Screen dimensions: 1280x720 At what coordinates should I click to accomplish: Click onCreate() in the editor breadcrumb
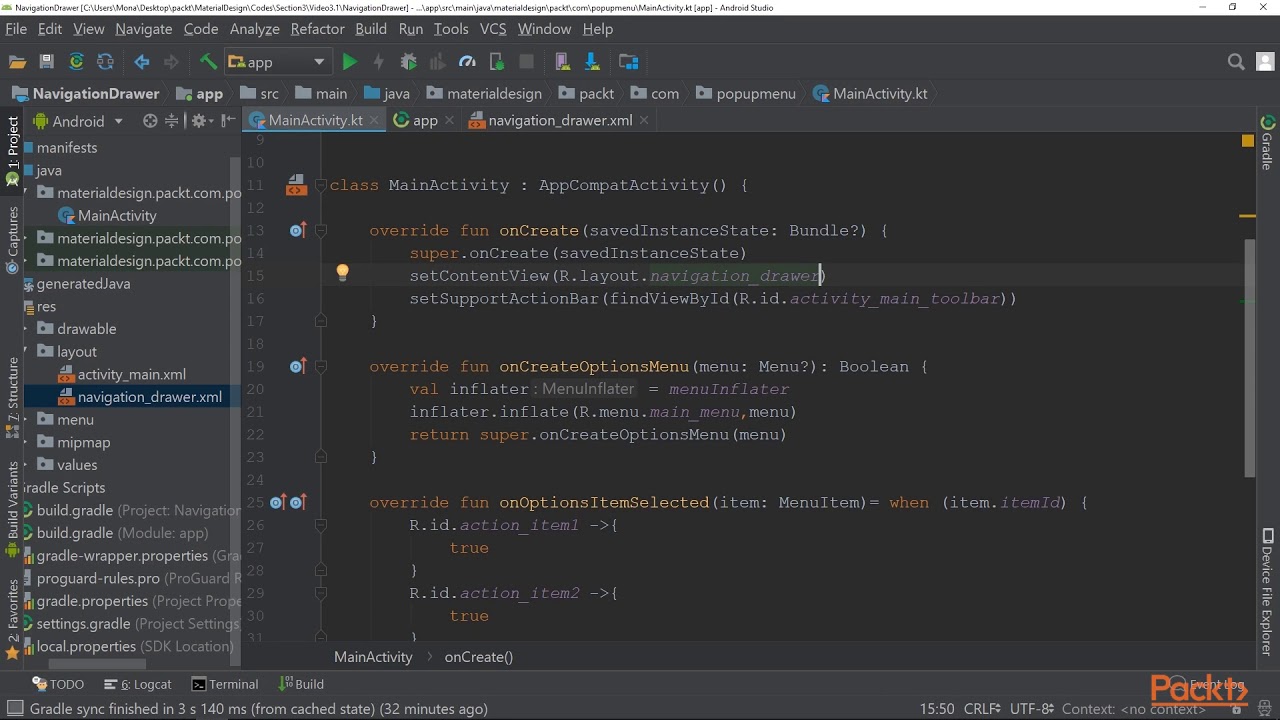coord(478,657)
